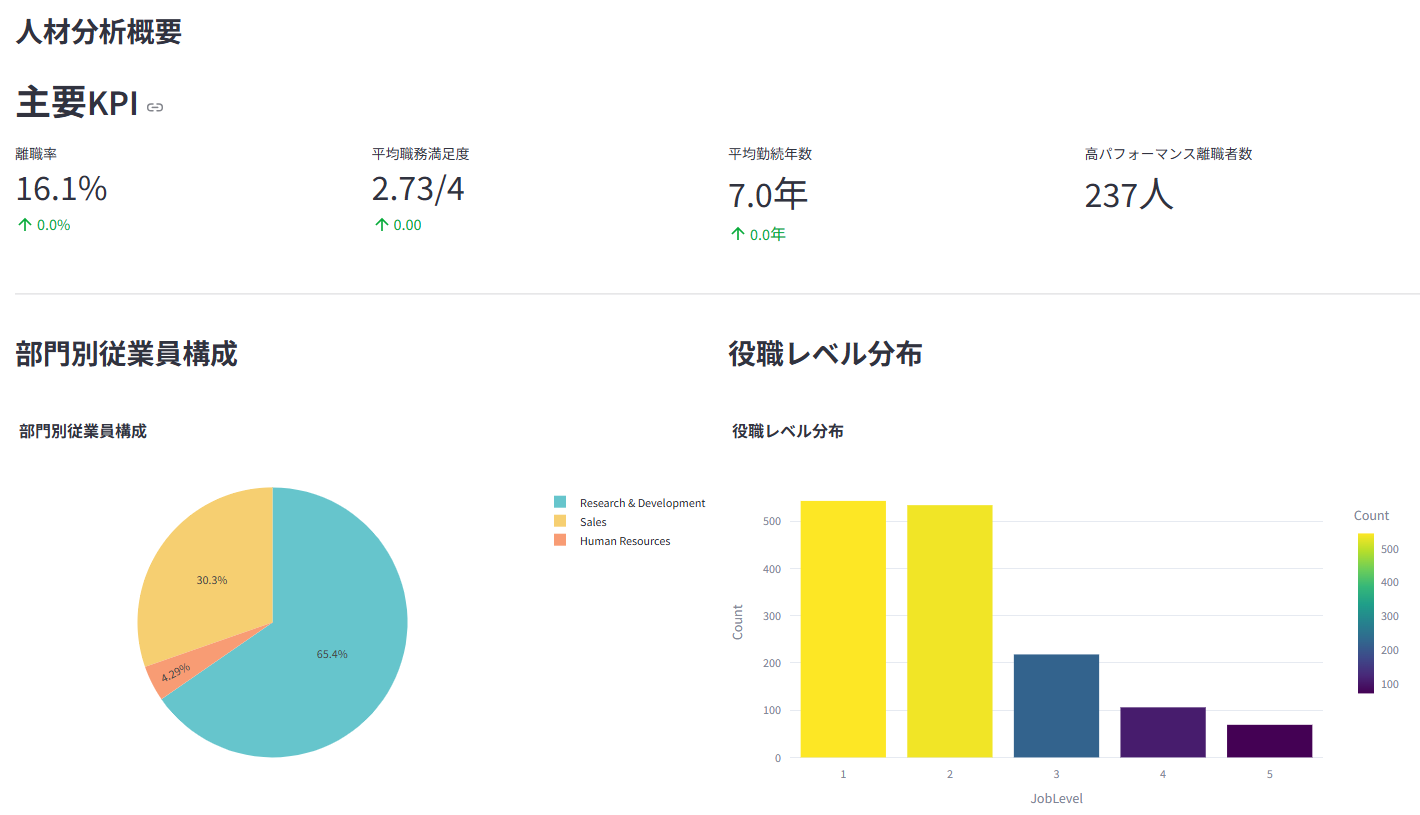Click the 16.1% 離職率 metric value

[x=60, y=190]
